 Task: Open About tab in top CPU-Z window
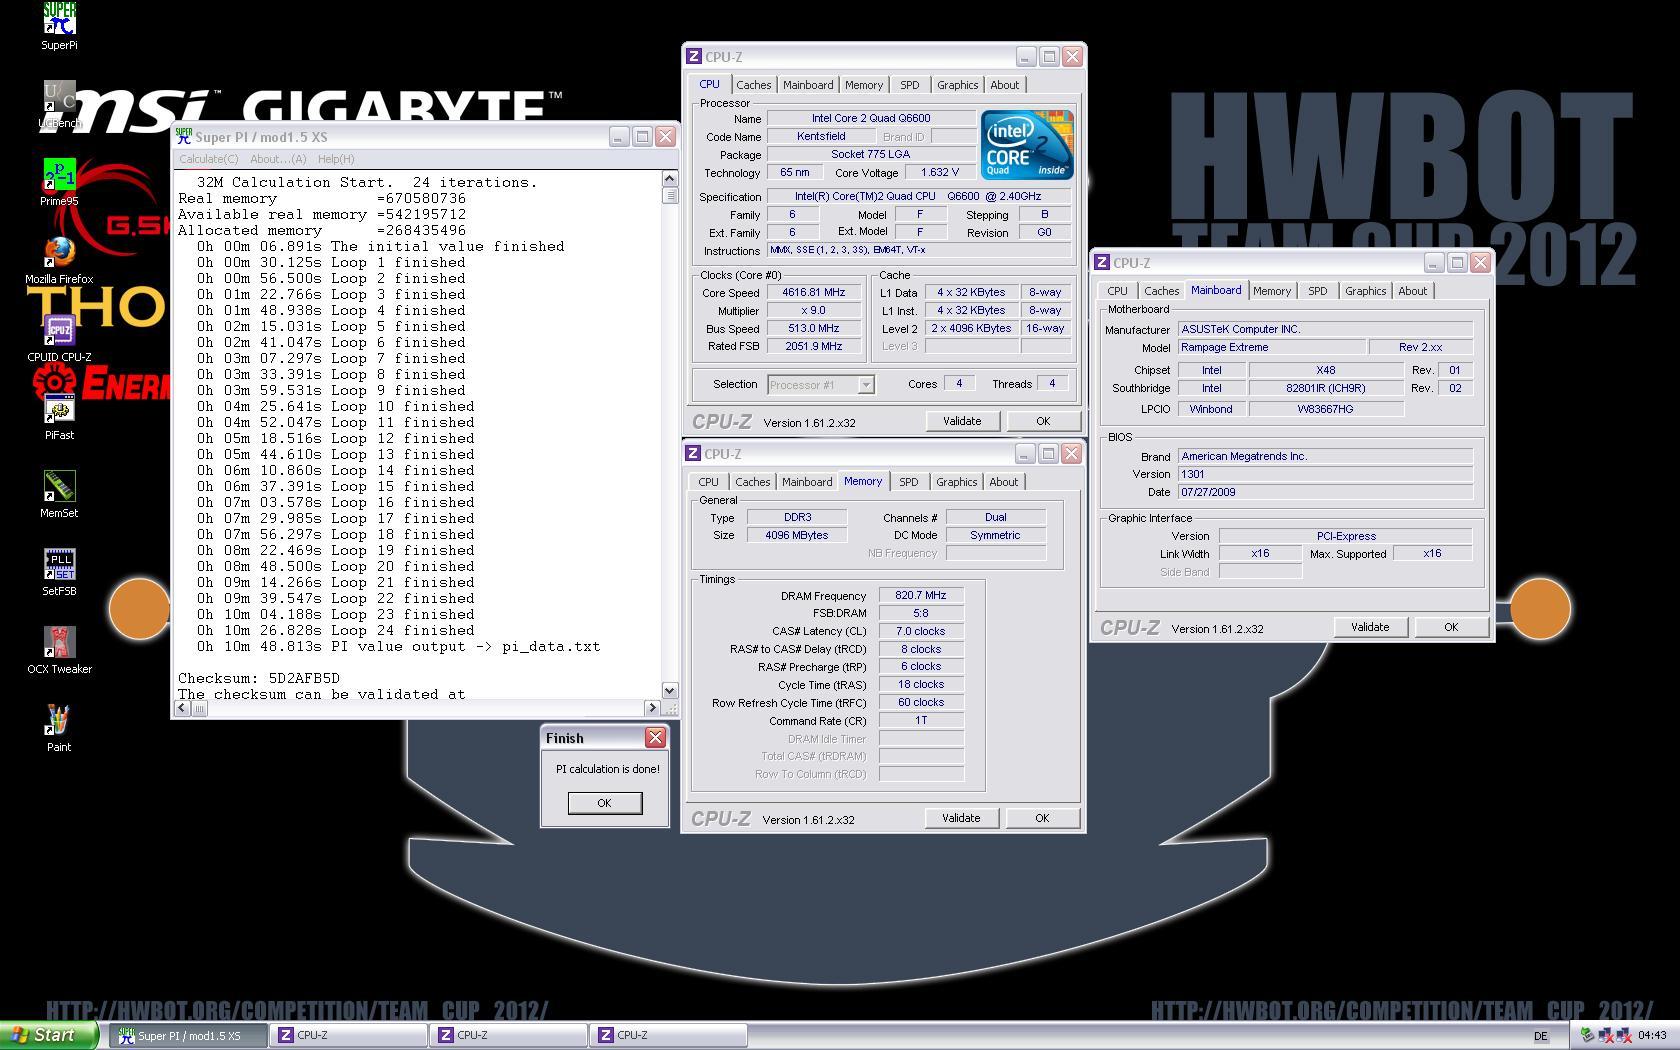pos(1005,86)
